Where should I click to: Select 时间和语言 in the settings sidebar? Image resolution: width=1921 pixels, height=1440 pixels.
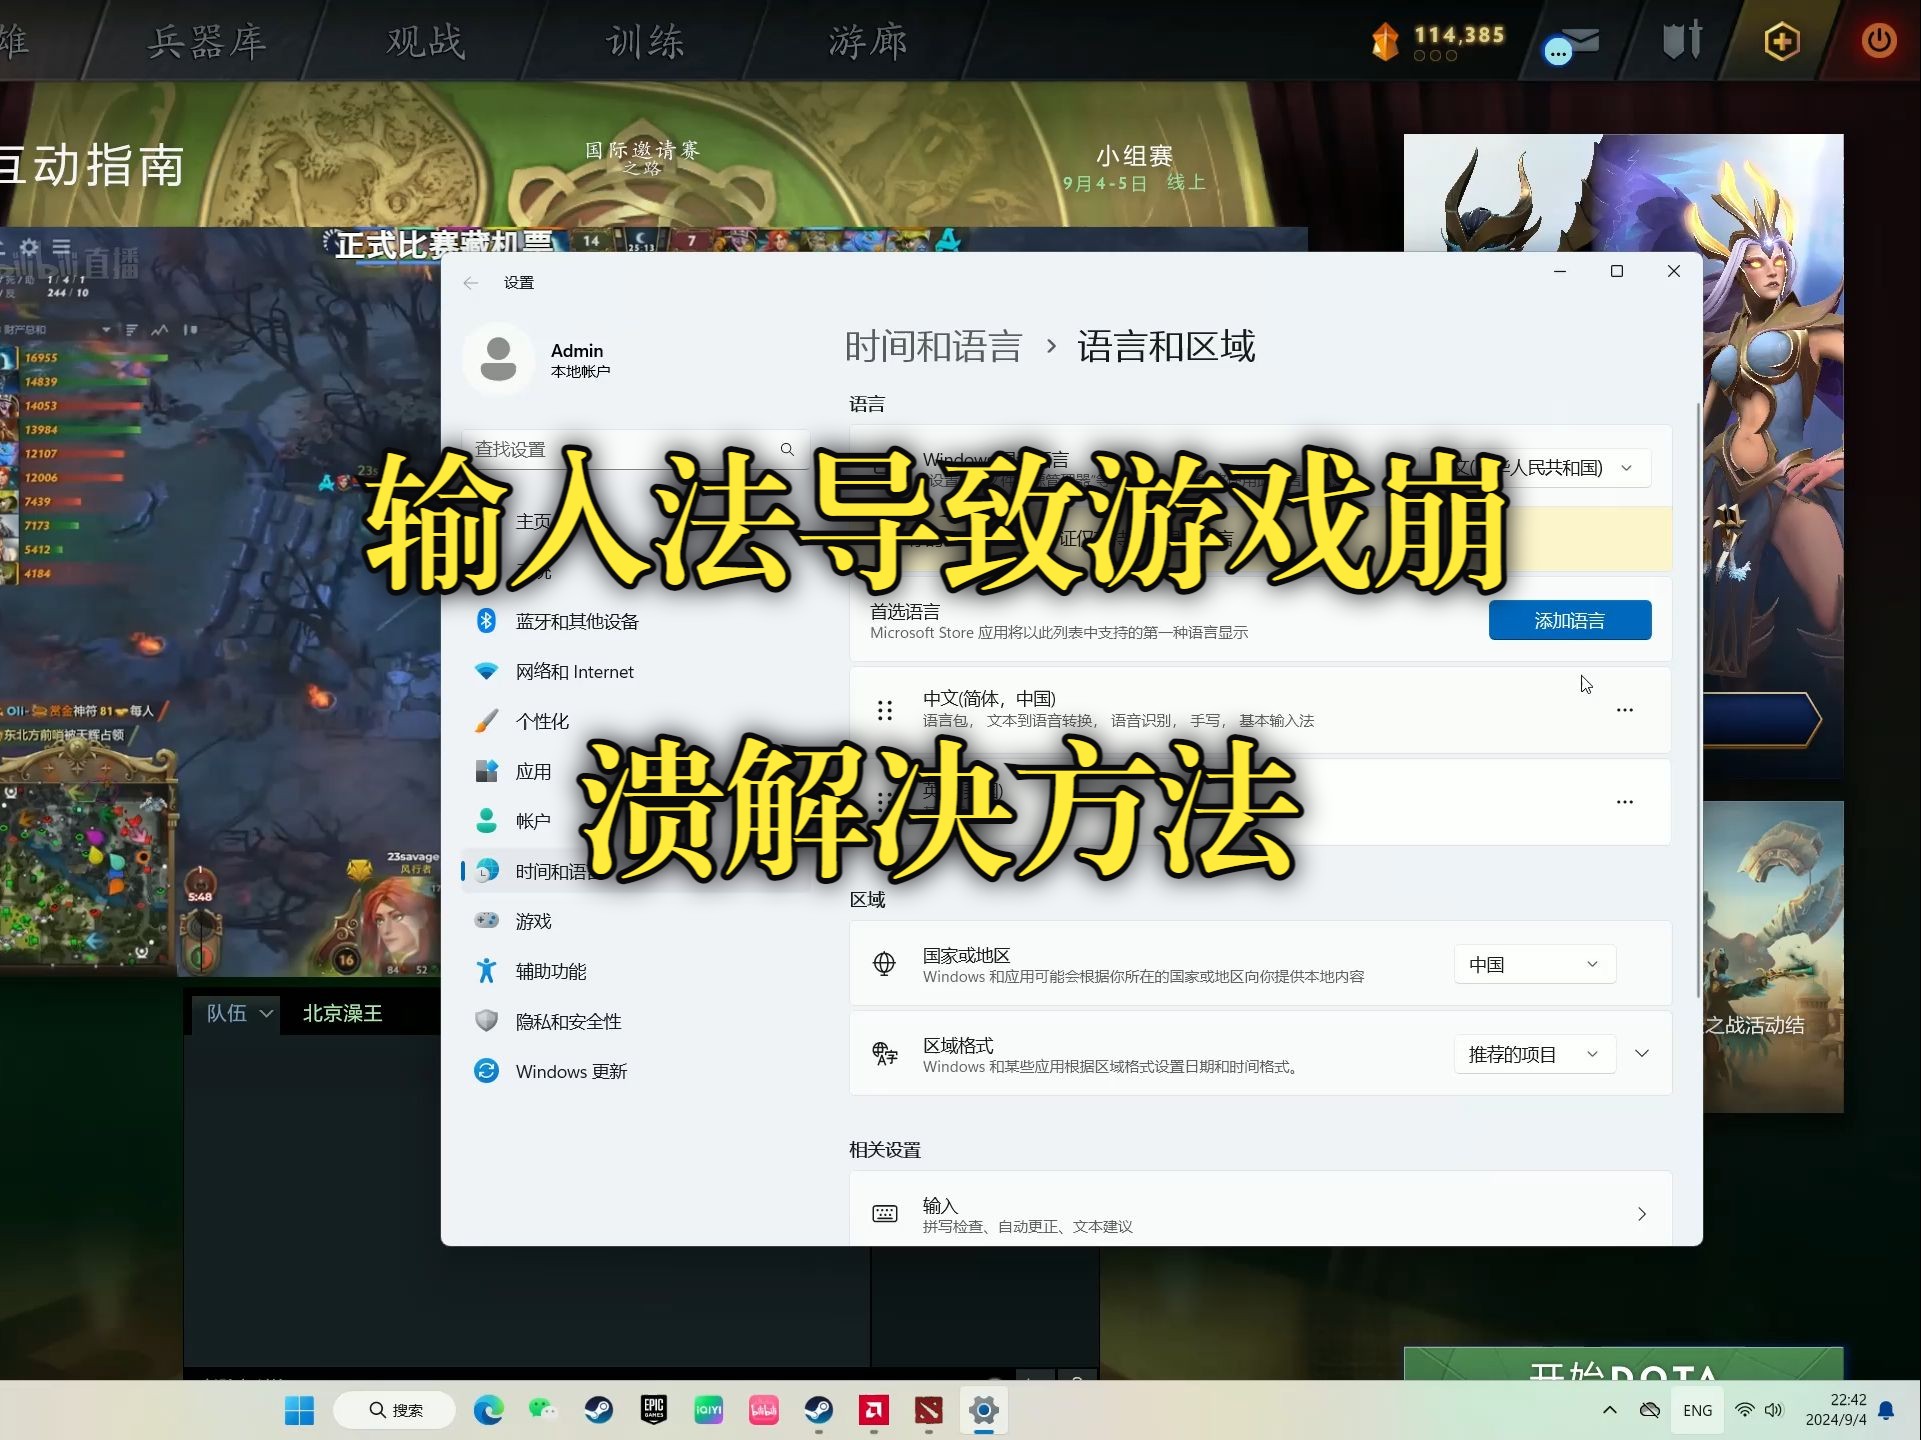[636, 871]
